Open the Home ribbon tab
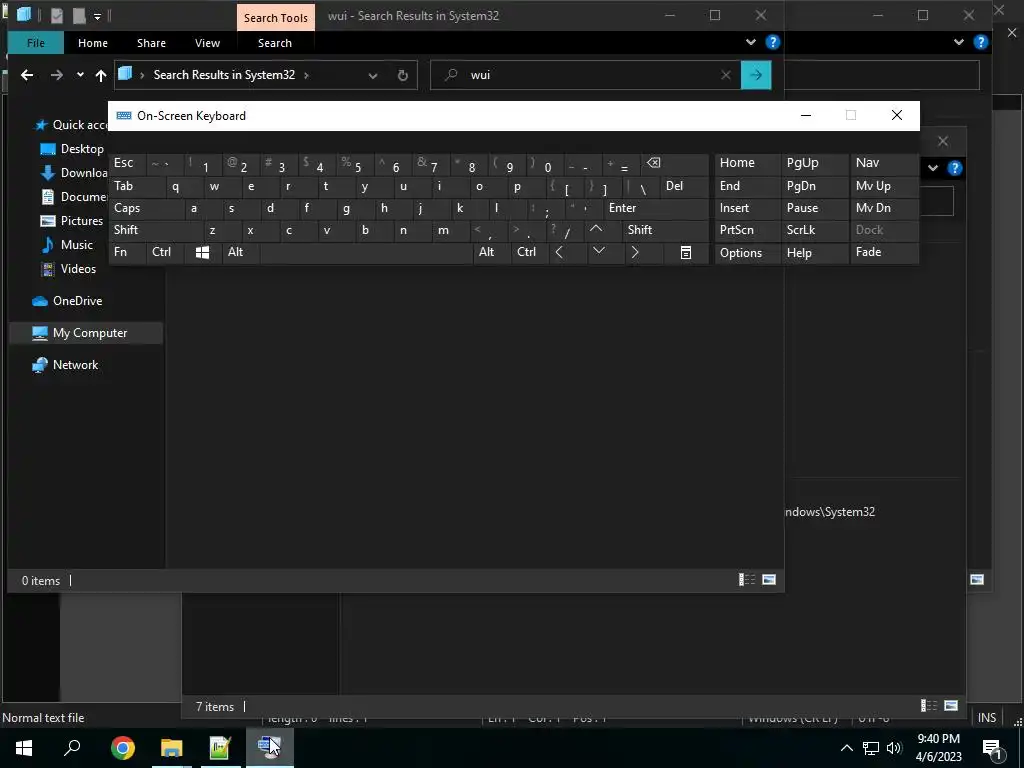Image resolution: width=1024 pixels, height=768 pixels. click(x=93, y=43)
